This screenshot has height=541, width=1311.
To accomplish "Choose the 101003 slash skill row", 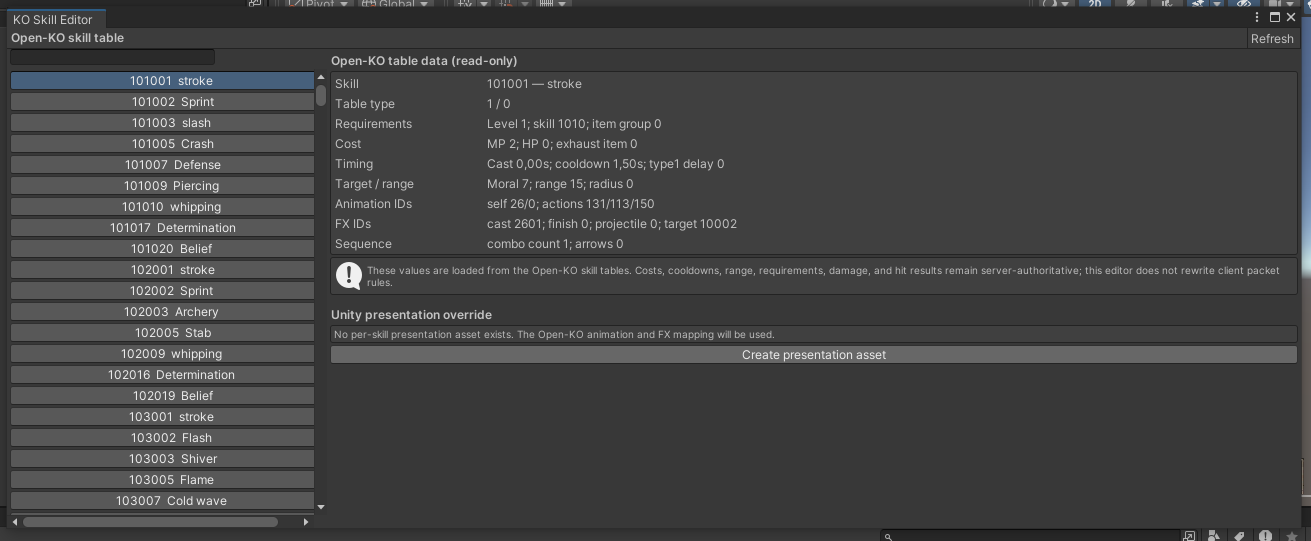I will [x=162, y=123].
